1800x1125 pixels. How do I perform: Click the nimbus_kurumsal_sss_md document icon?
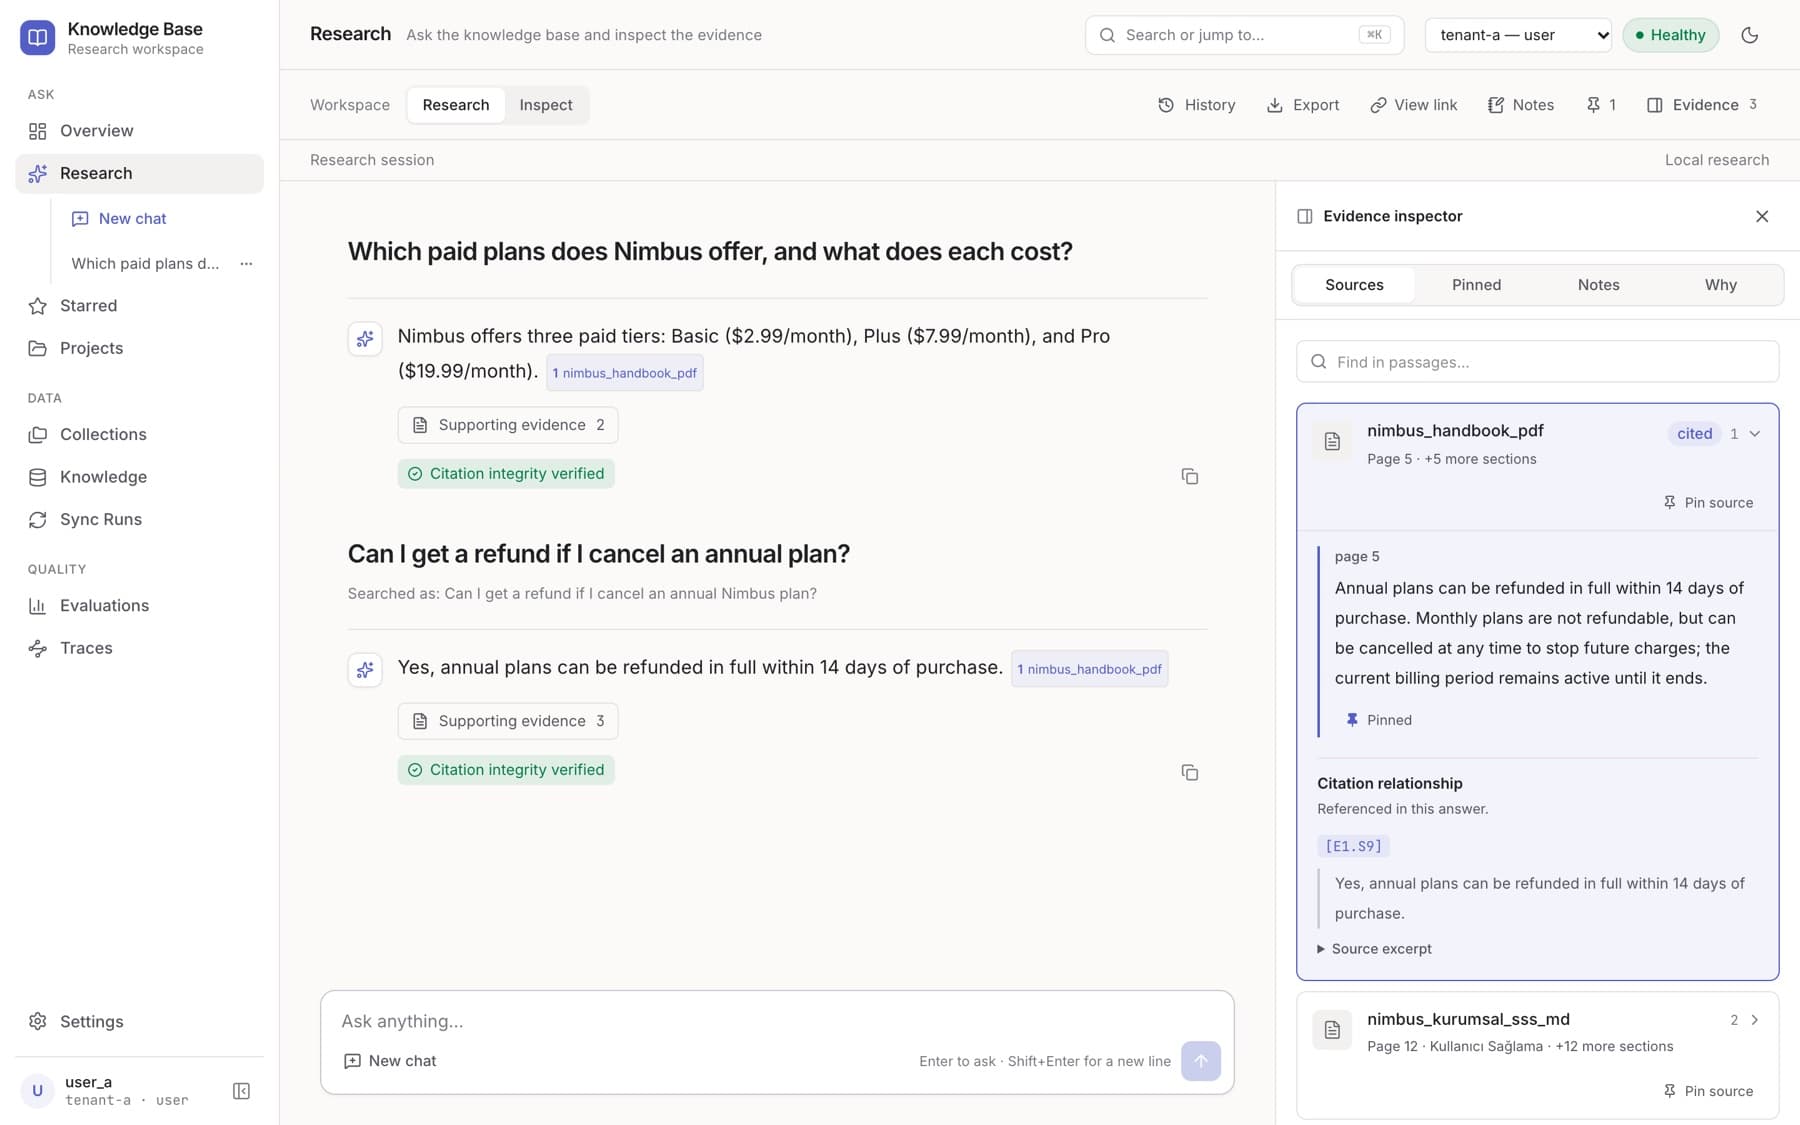tap(1332, 1029)
